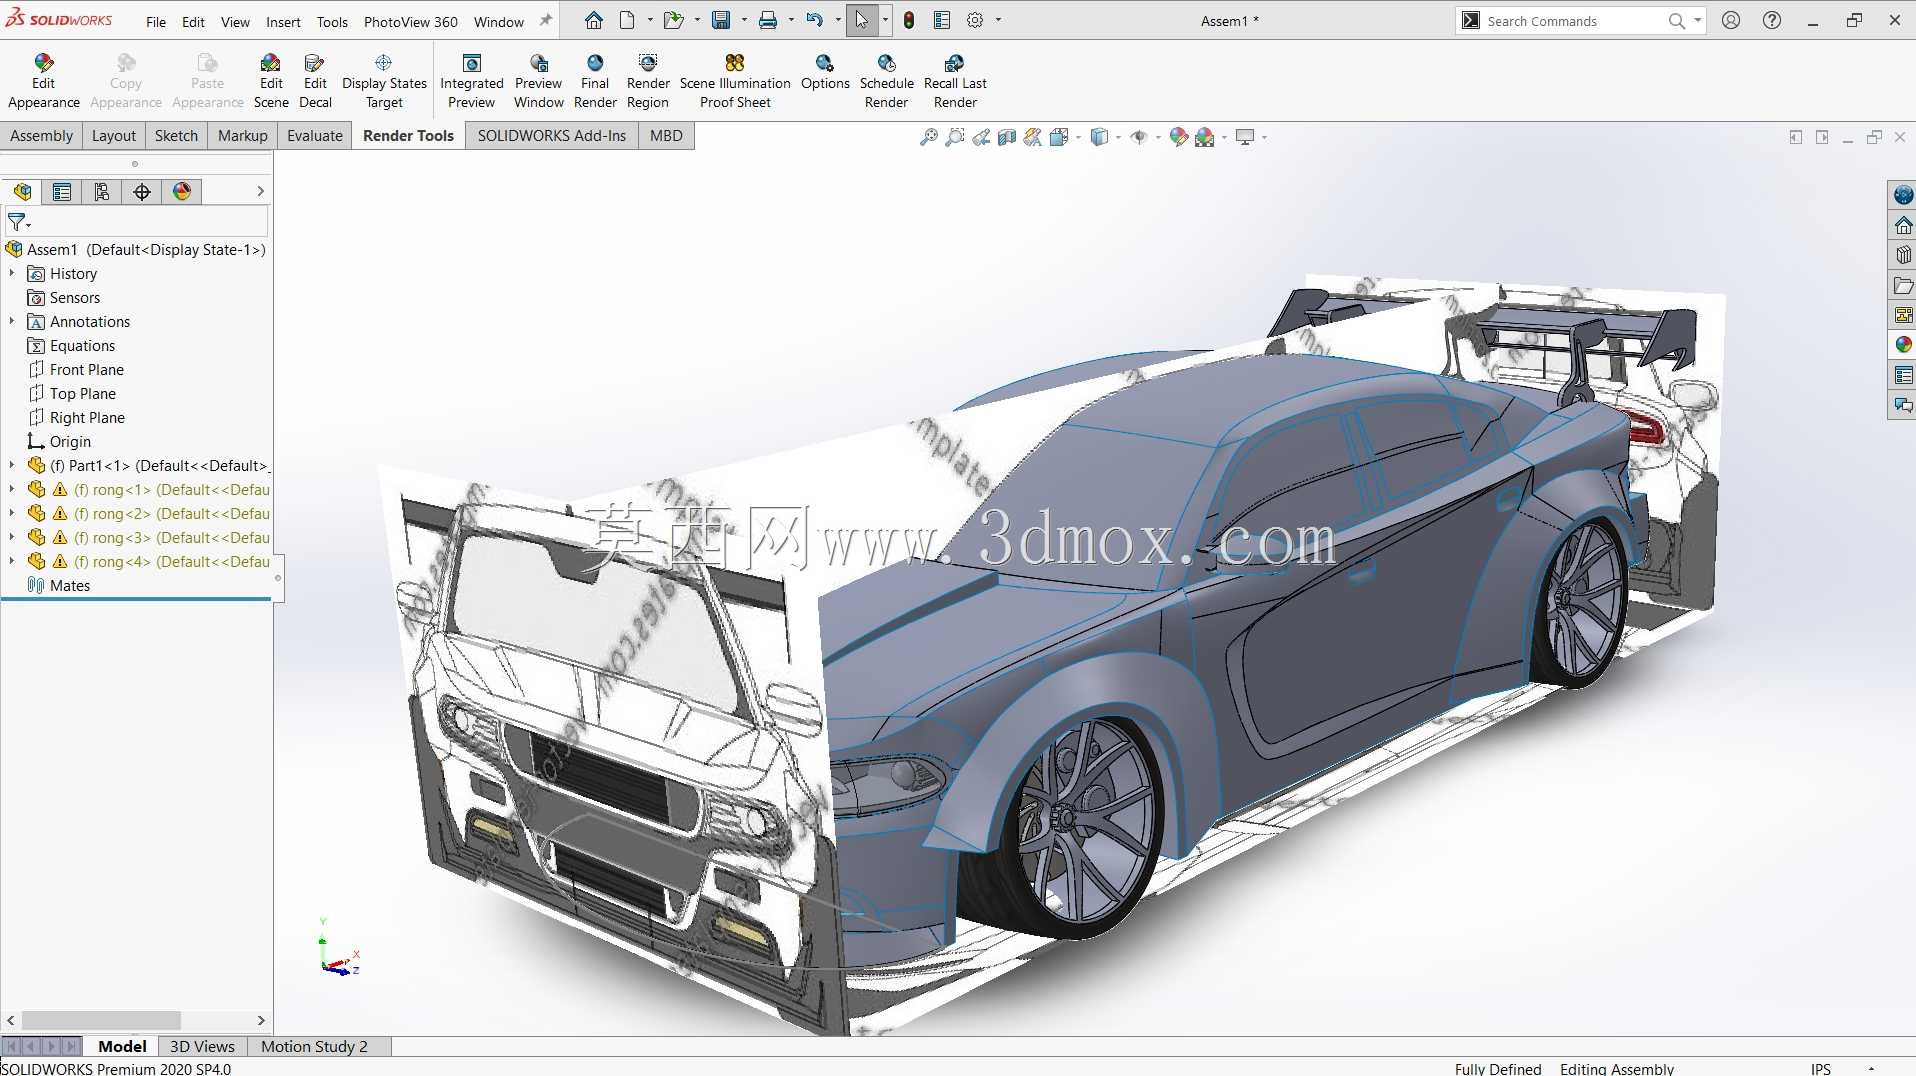Click the Previous View icon

pos(981,137)
